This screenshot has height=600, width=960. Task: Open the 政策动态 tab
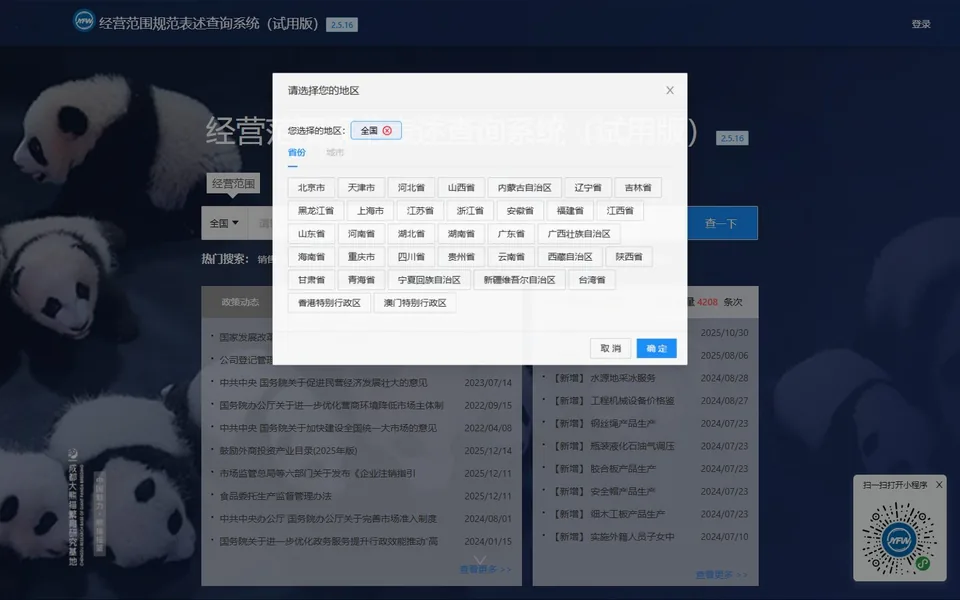(240, 302)
